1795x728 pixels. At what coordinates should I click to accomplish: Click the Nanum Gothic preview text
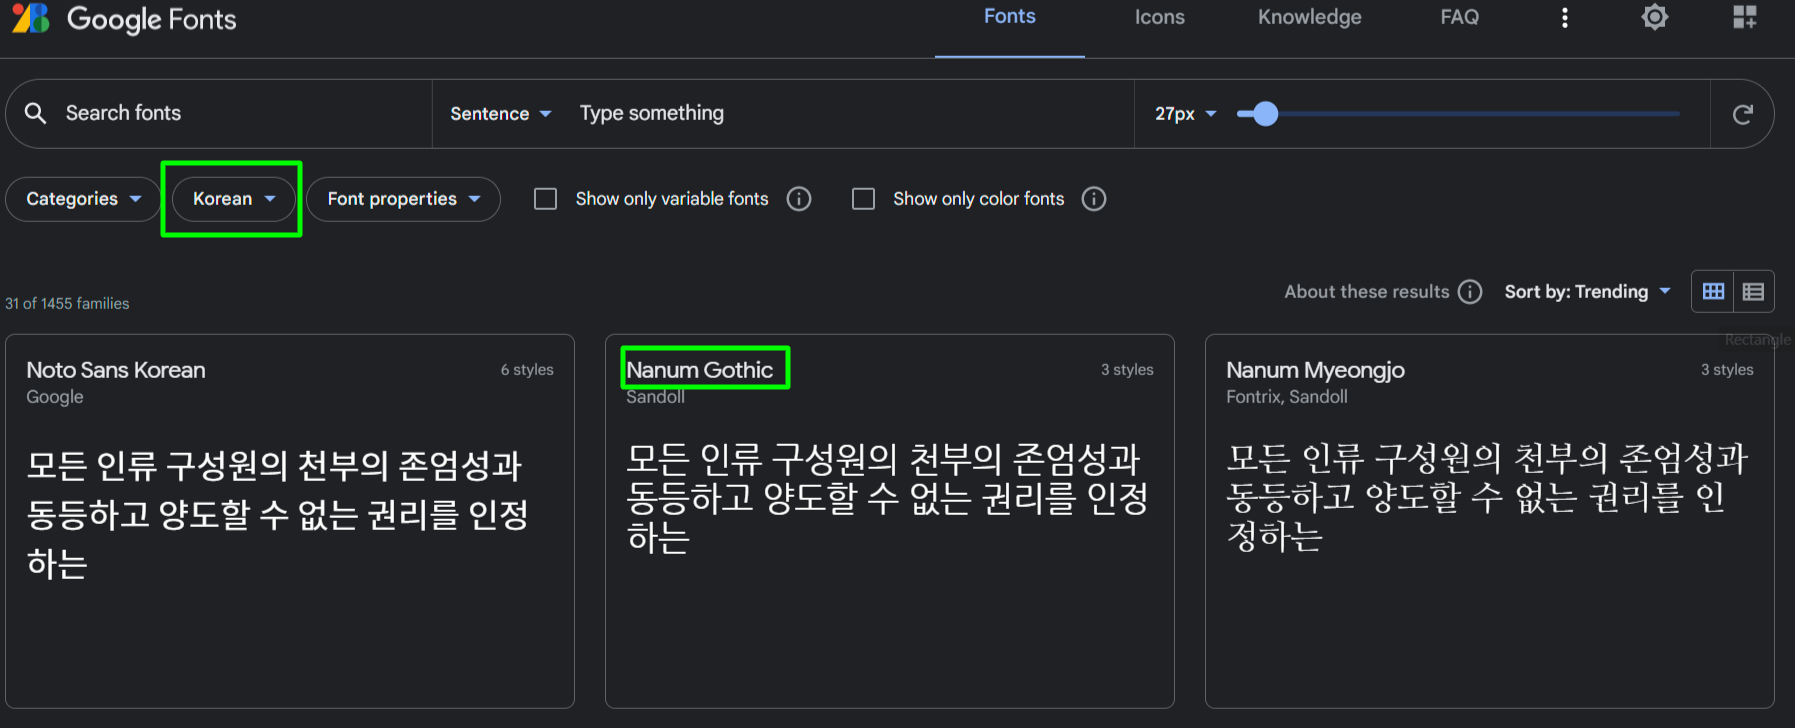pyautogui.click(x=887, y=498)
